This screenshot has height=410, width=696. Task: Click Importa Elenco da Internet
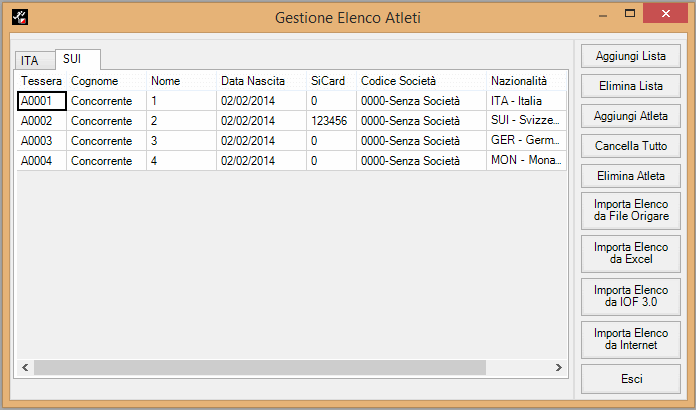(x=631, y=339)
